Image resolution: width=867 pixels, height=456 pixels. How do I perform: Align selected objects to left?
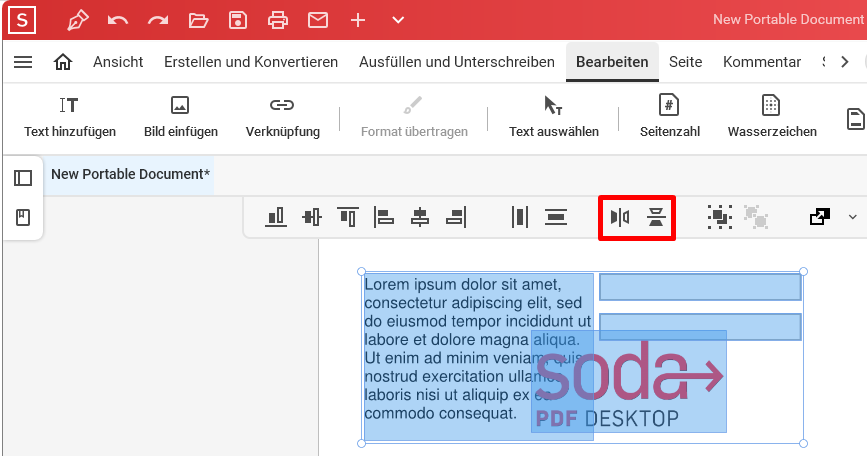pos(383,217)
